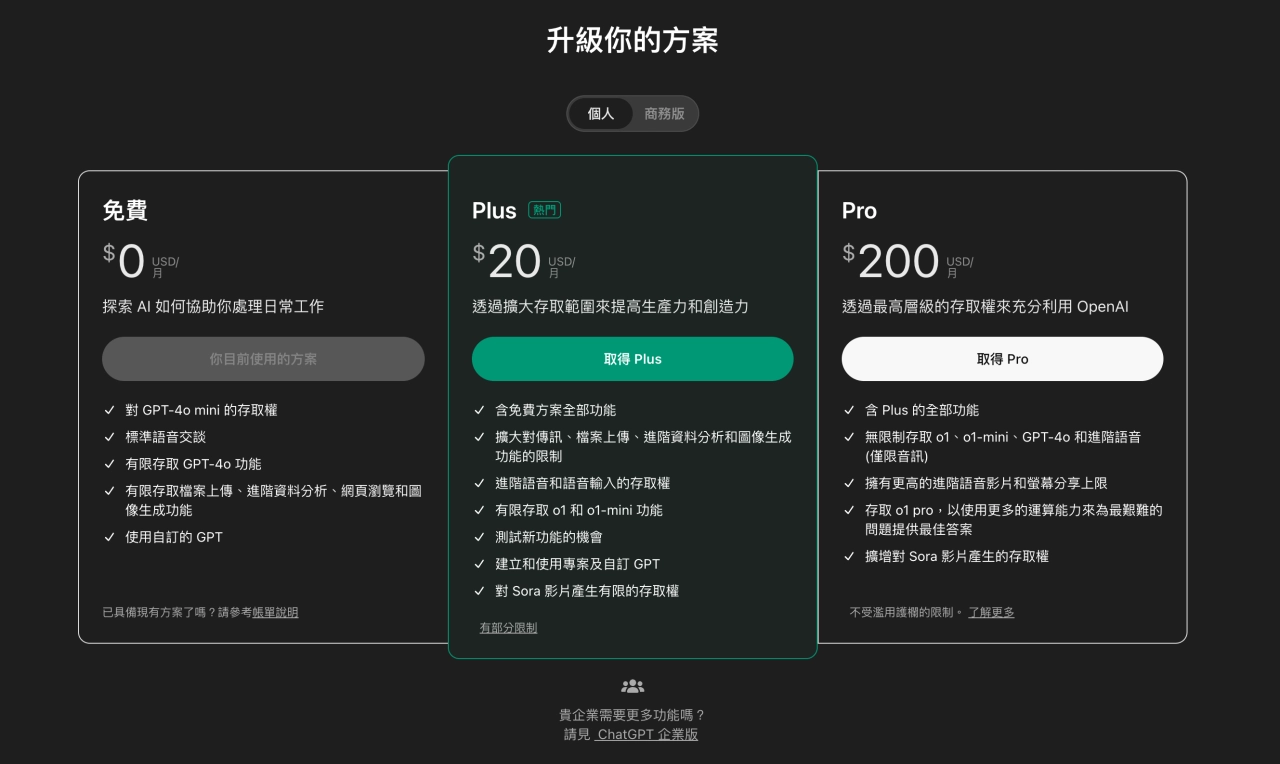This screenshot has height=764, width=1280.
Task: Click the text 探索 AI 如何協助你處理日常工作
Action: (x=213, y=307)
